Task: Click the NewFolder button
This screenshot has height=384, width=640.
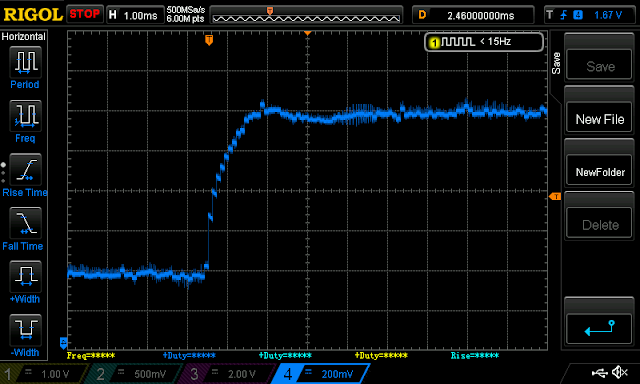Action: tap(599, 172)
